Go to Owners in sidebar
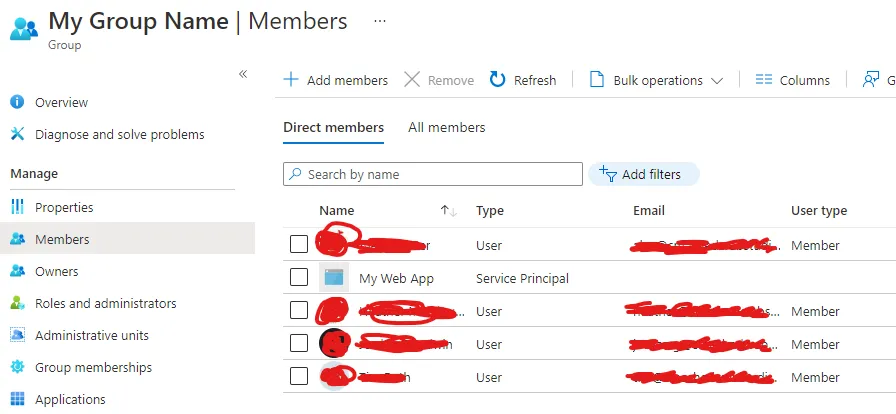Image resolution: width=896 pixels, height=414 pixels. (56, 271)
